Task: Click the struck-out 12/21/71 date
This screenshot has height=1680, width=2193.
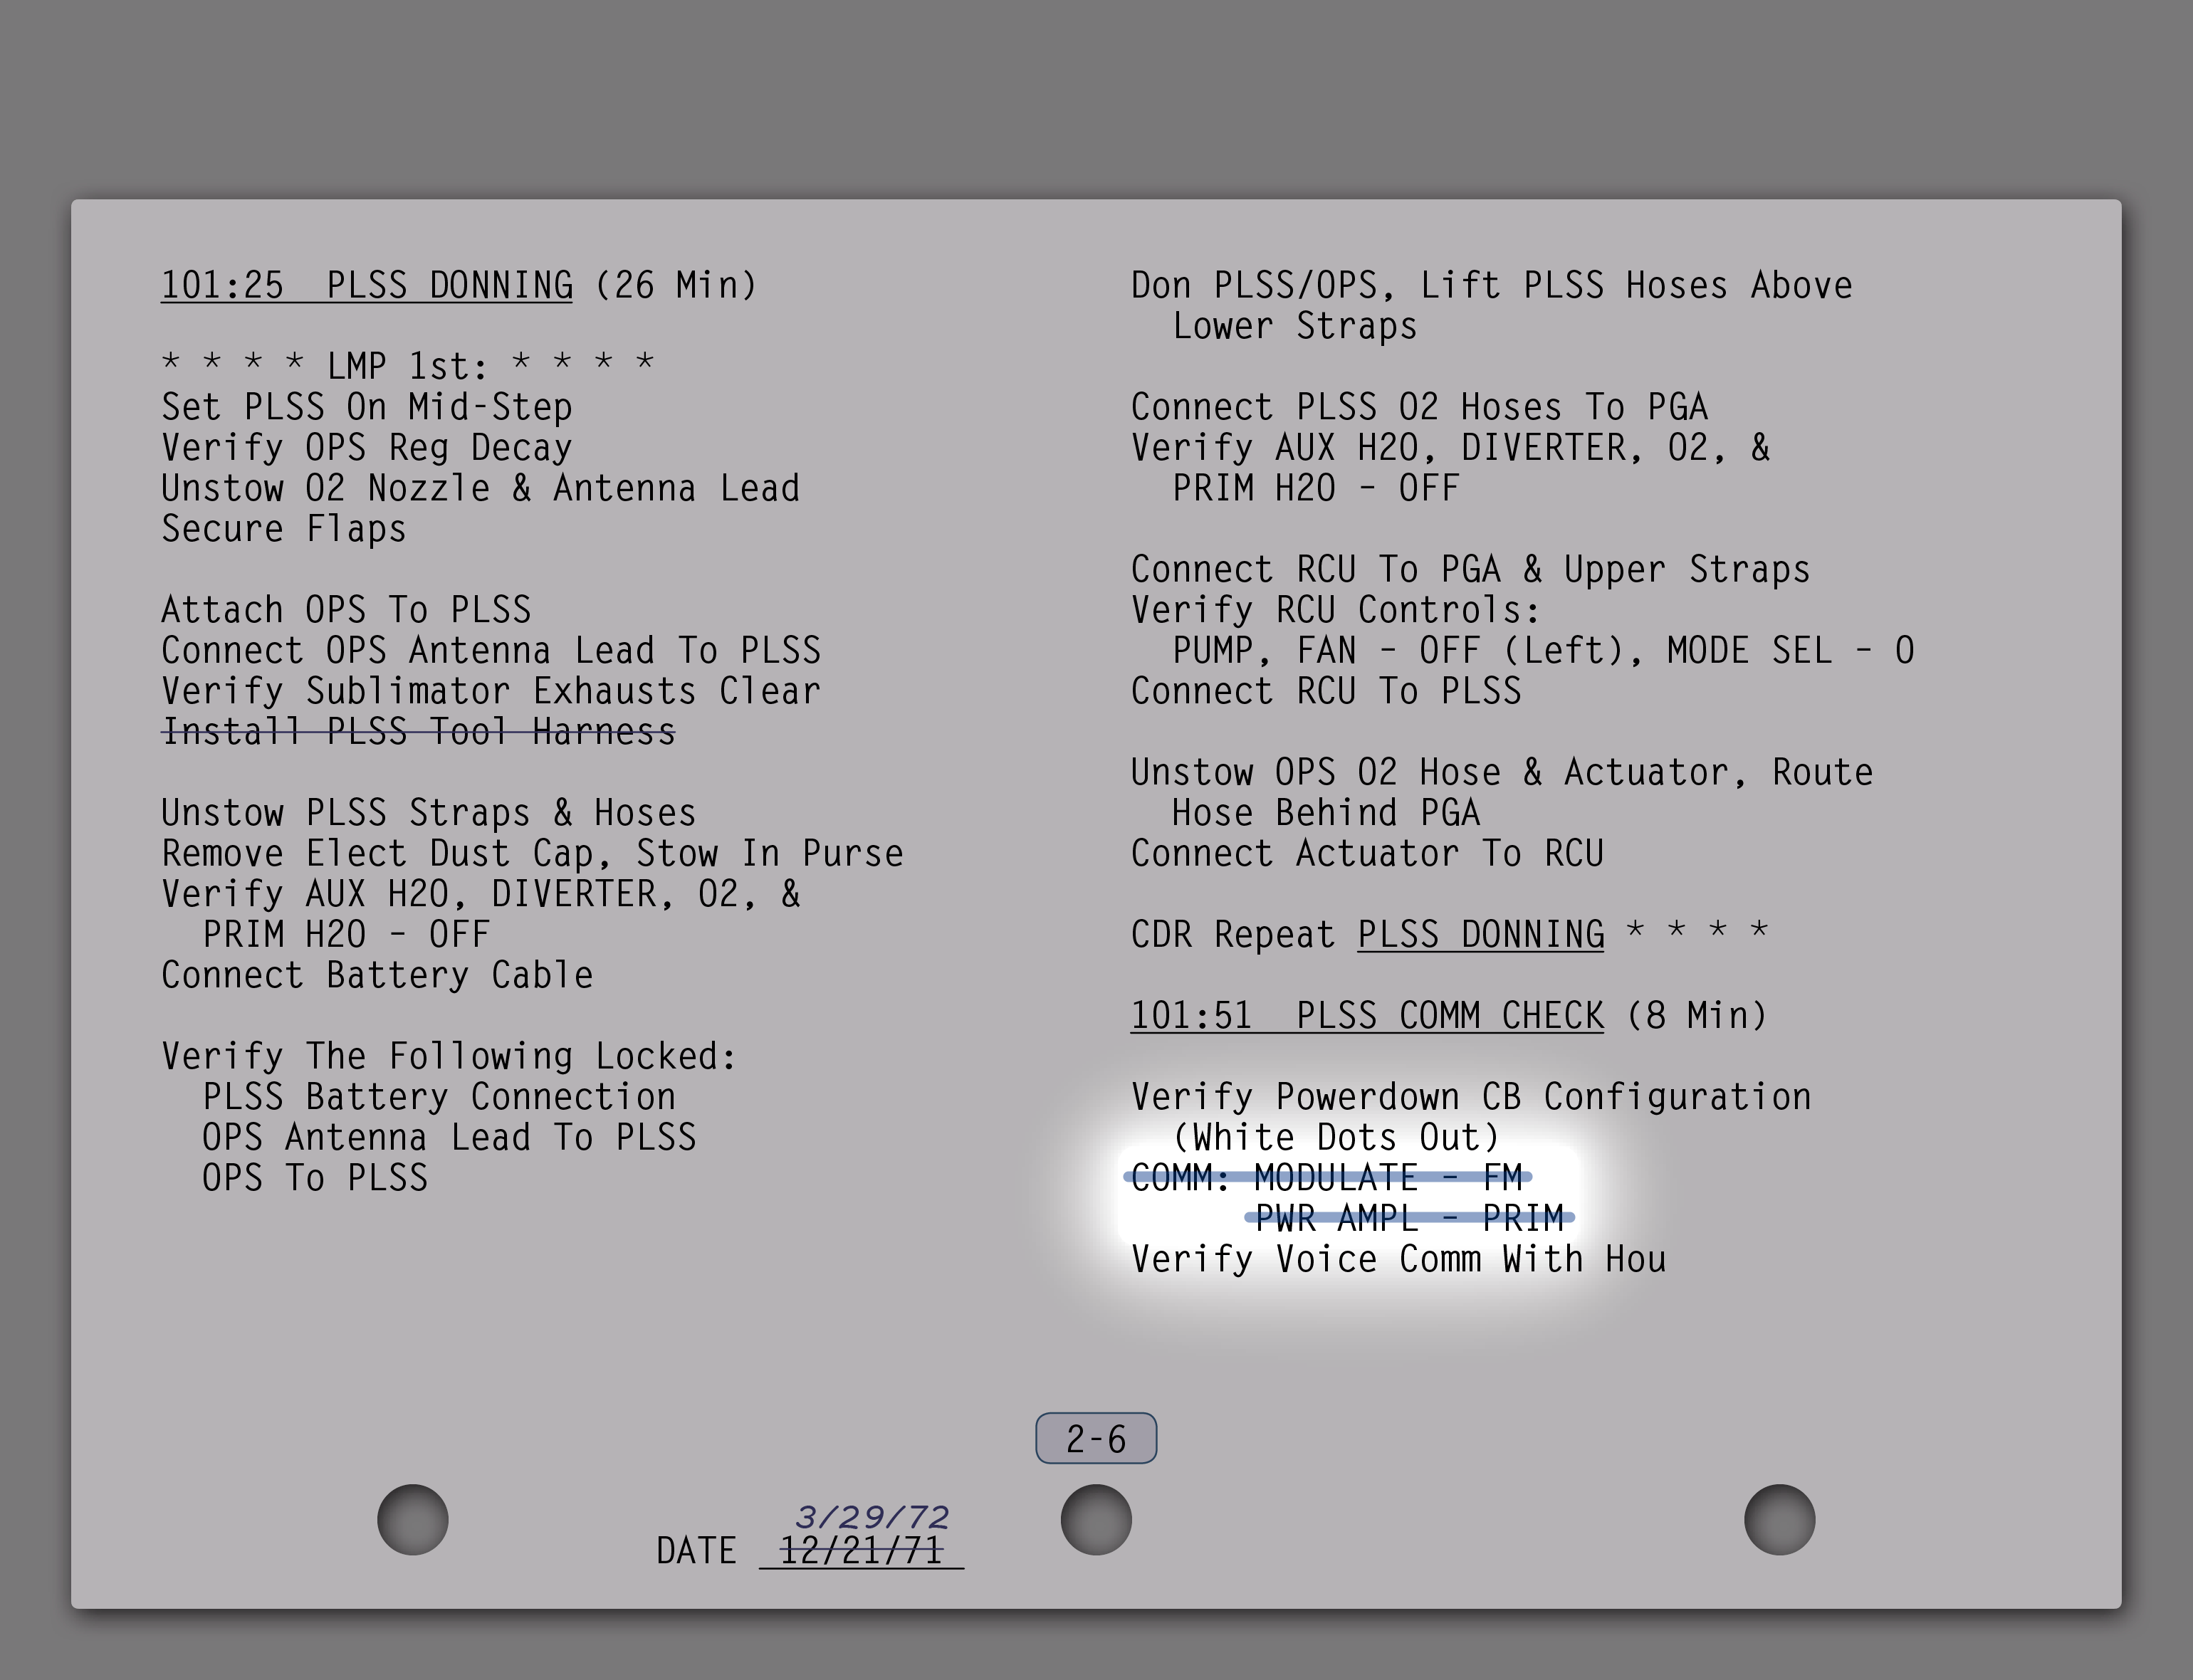Action: [x=861, y=1551]
